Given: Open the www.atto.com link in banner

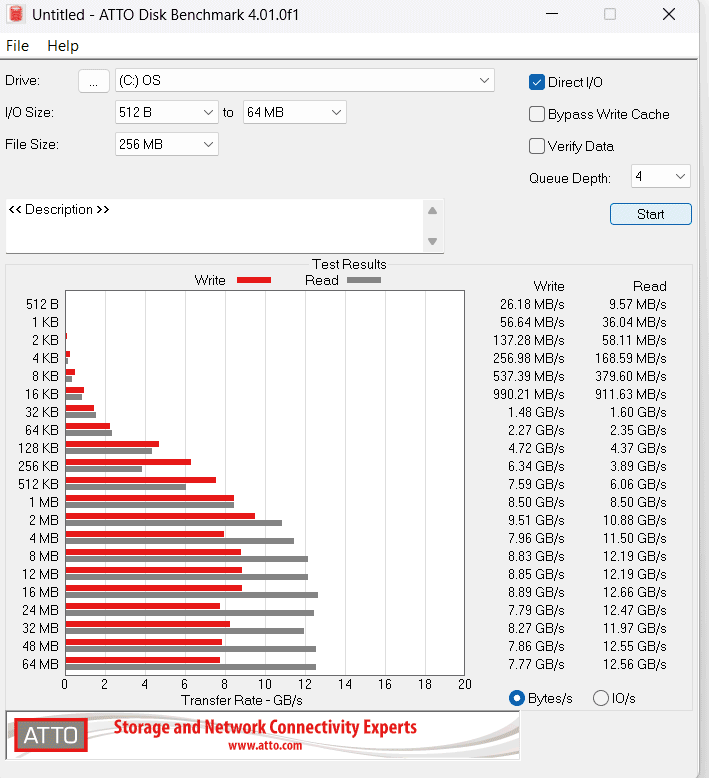Looking at the screenshot, I should (265, 745).
